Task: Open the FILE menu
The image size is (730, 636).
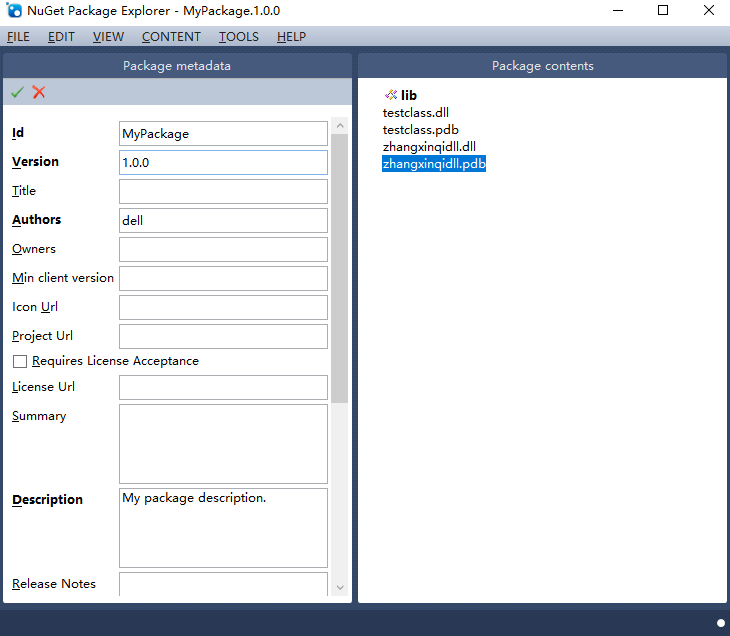Action: tap(18, 37)
